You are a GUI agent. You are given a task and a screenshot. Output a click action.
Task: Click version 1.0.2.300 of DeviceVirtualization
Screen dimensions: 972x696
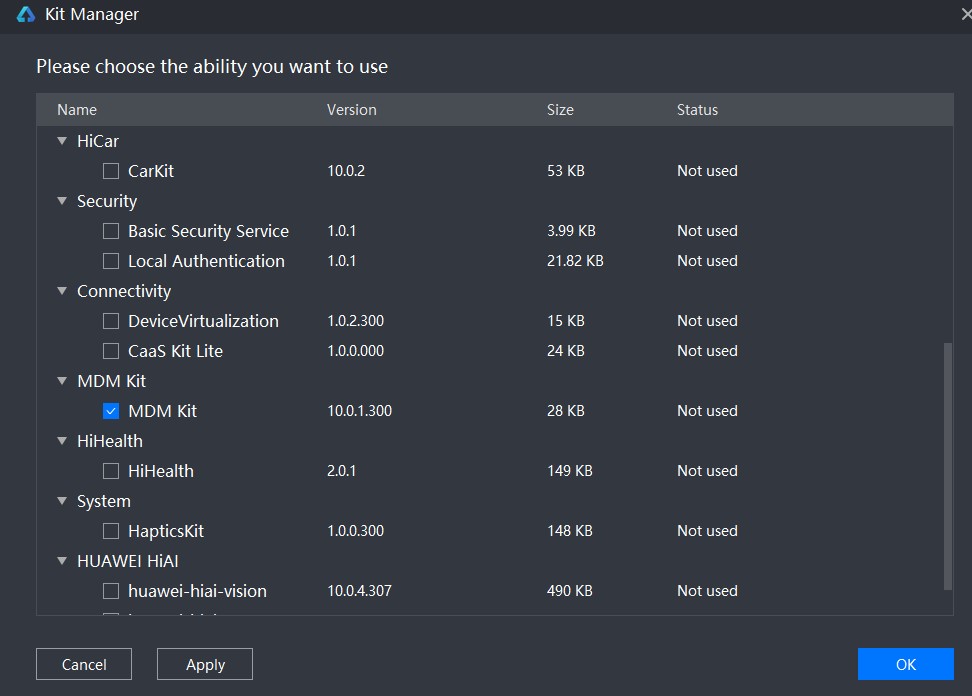pyautogui.click(x=356, y=320)
